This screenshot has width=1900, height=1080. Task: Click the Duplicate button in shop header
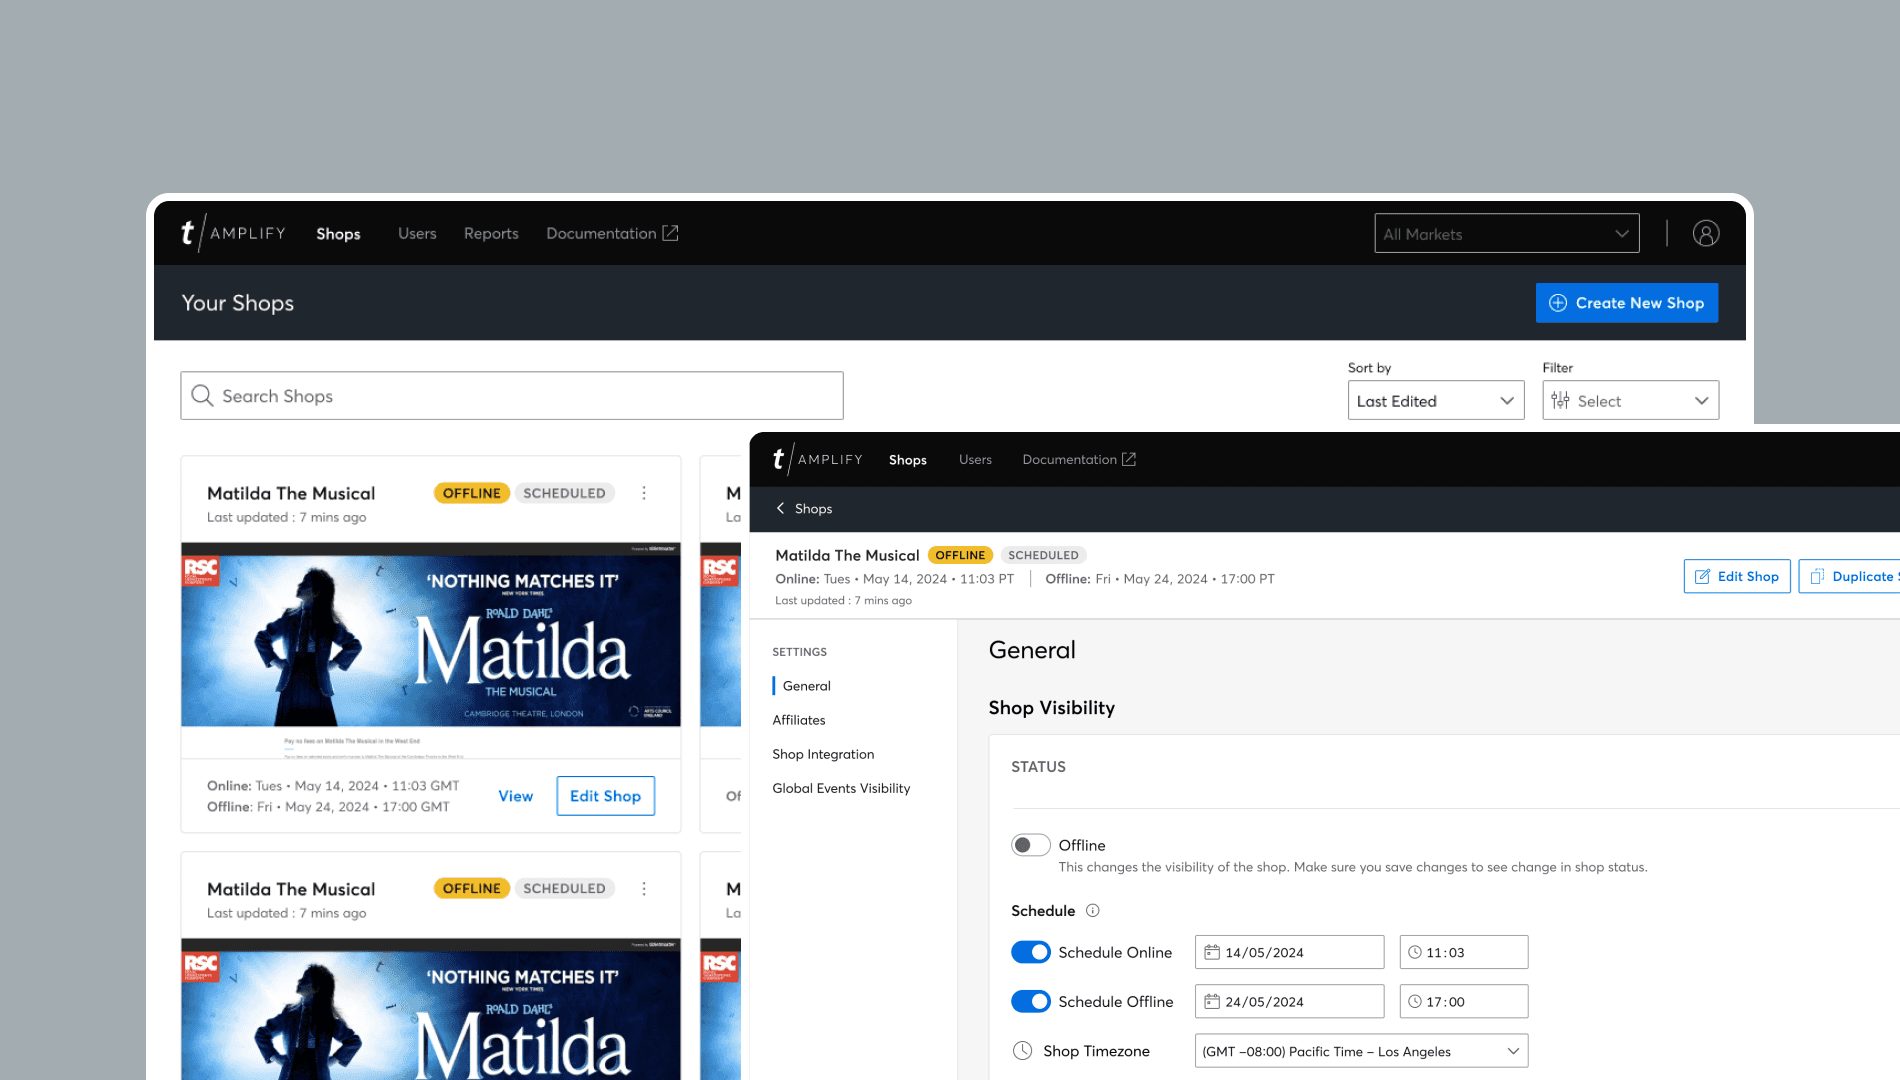pos(1849,576)
